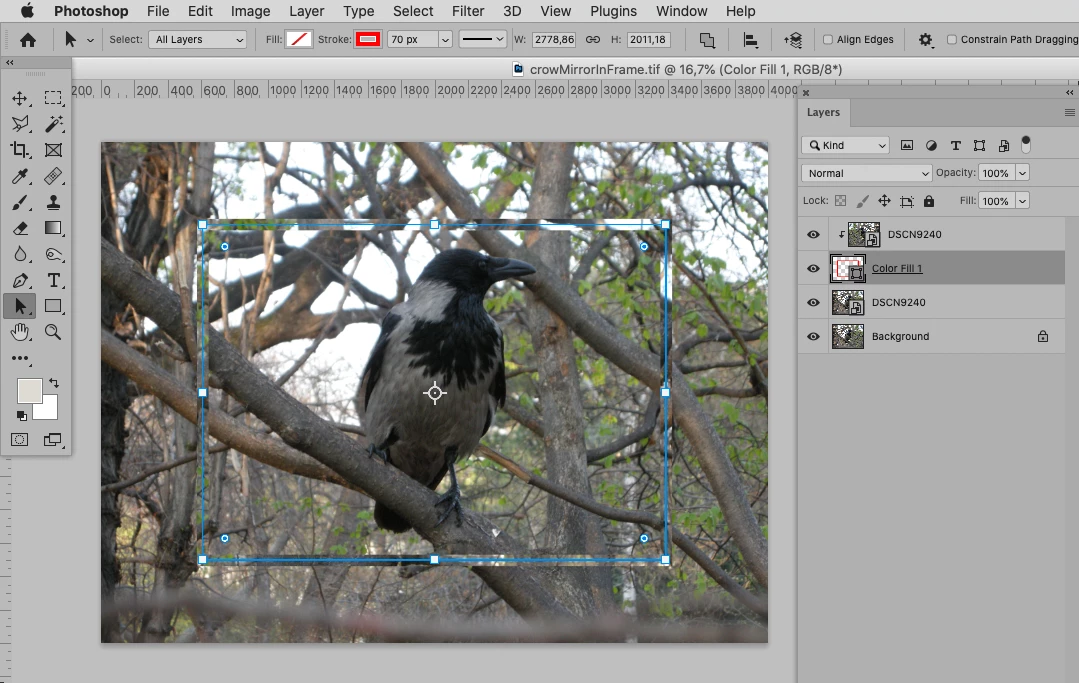Link width and height values

592,39
